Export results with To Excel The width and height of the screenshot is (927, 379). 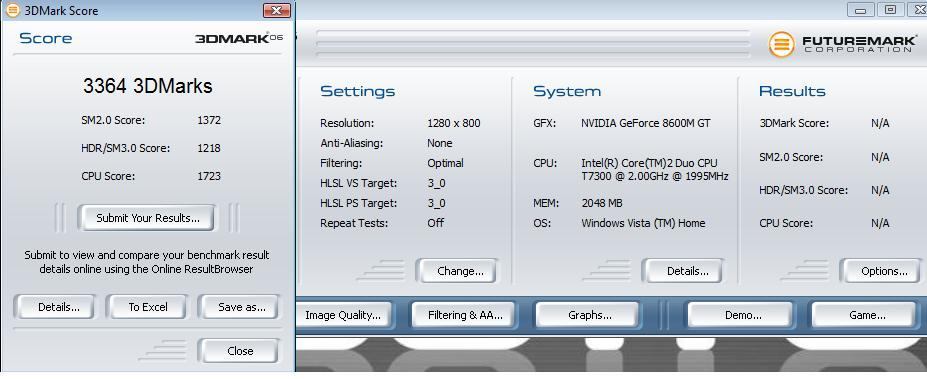click(147, 307)
